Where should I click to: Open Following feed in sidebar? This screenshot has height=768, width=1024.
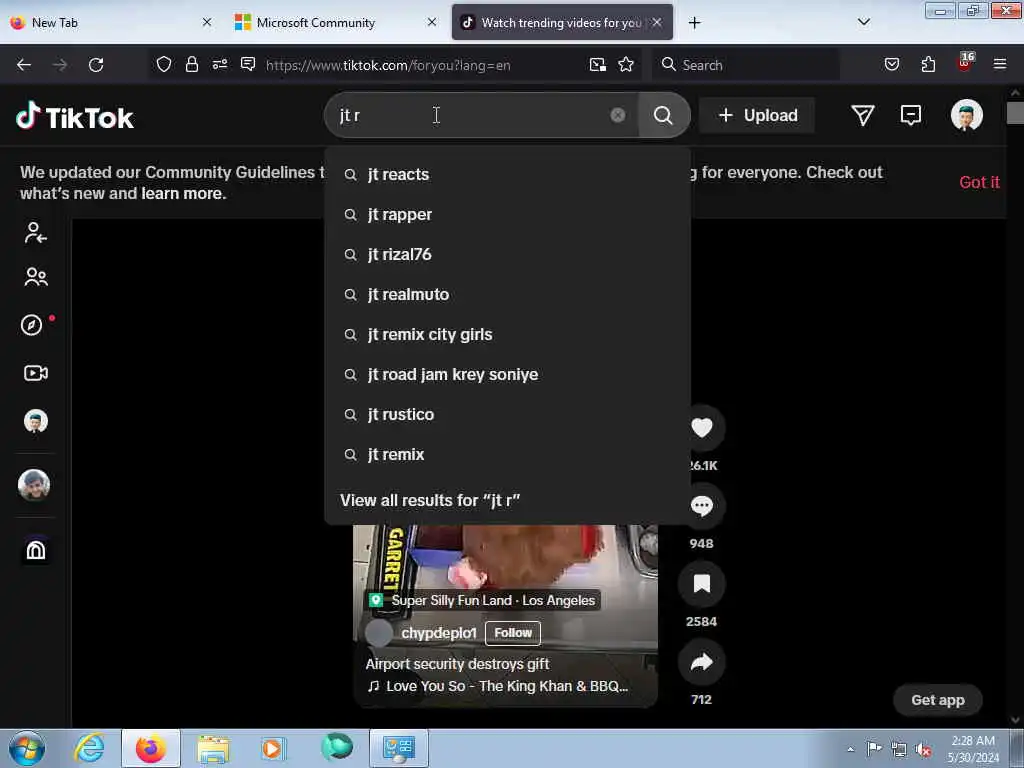click(x=35, y=232)
